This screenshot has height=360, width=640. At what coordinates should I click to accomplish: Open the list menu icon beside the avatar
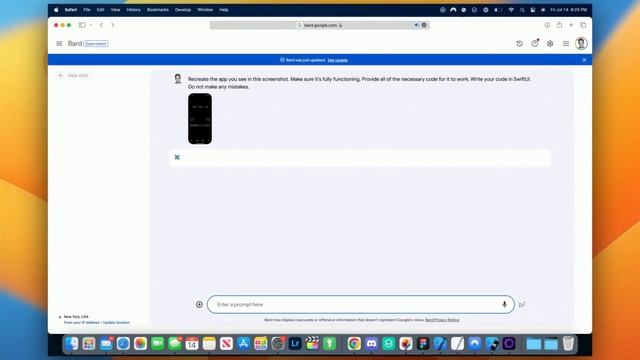[x=566, y=43]
